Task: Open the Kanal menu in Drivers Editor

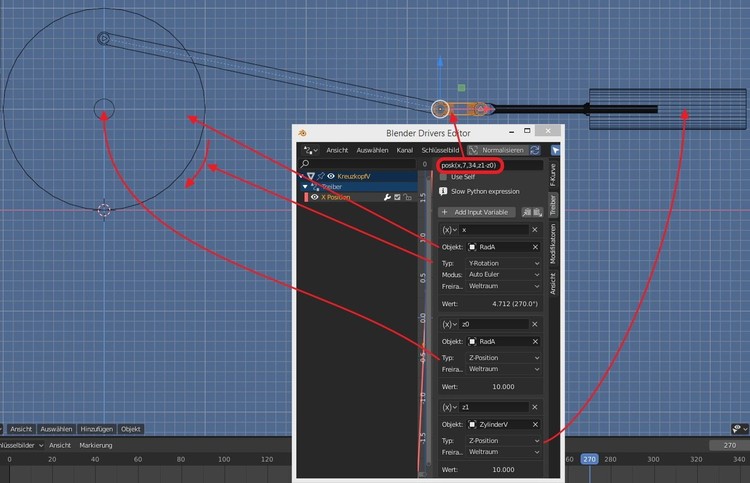Action: coord(405,150)
